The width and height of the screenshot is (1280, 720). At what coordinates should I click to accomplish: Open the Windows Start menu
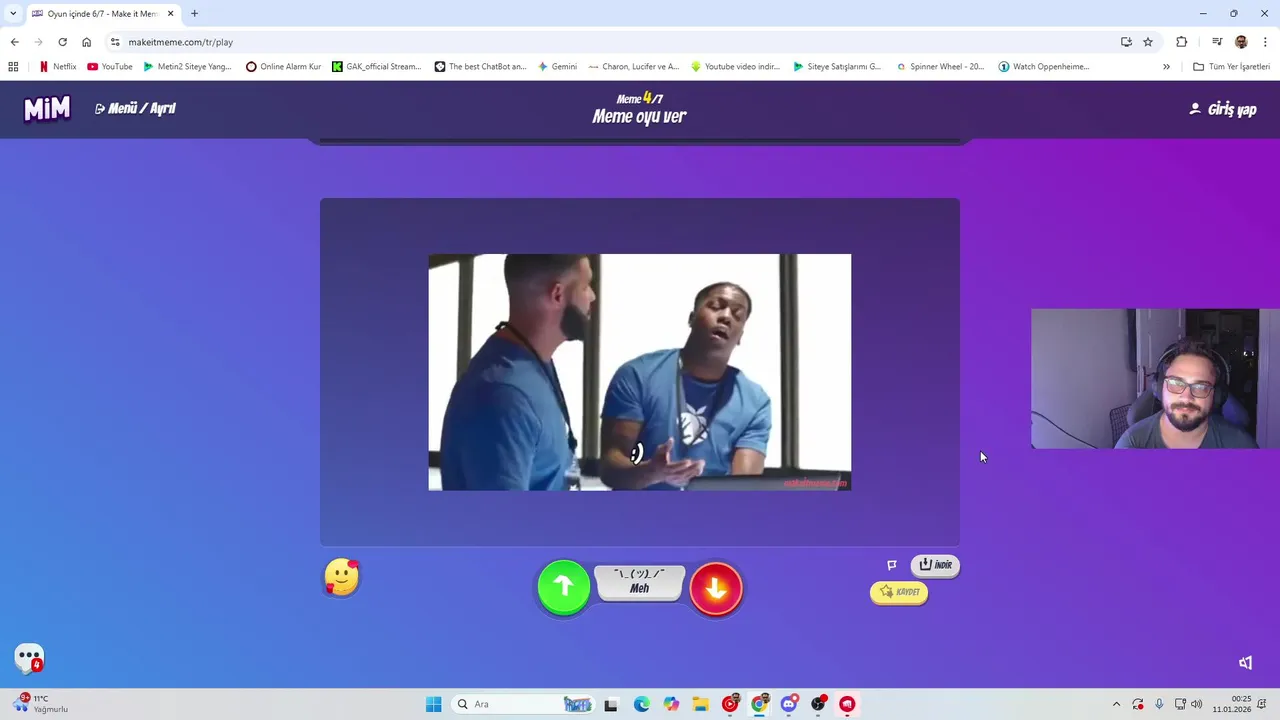coord(433,704)
